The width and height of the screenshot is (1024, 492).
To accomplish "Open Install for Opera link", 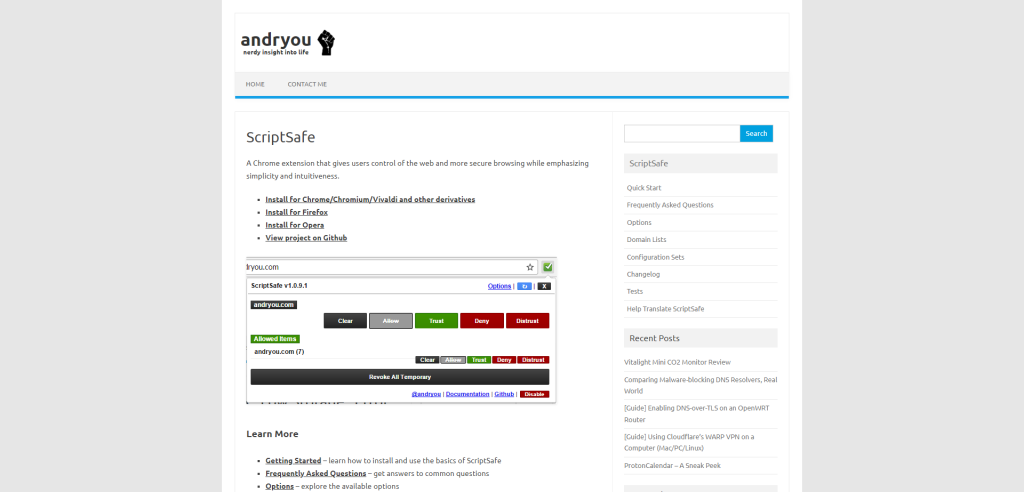I will tap(295, 225).
